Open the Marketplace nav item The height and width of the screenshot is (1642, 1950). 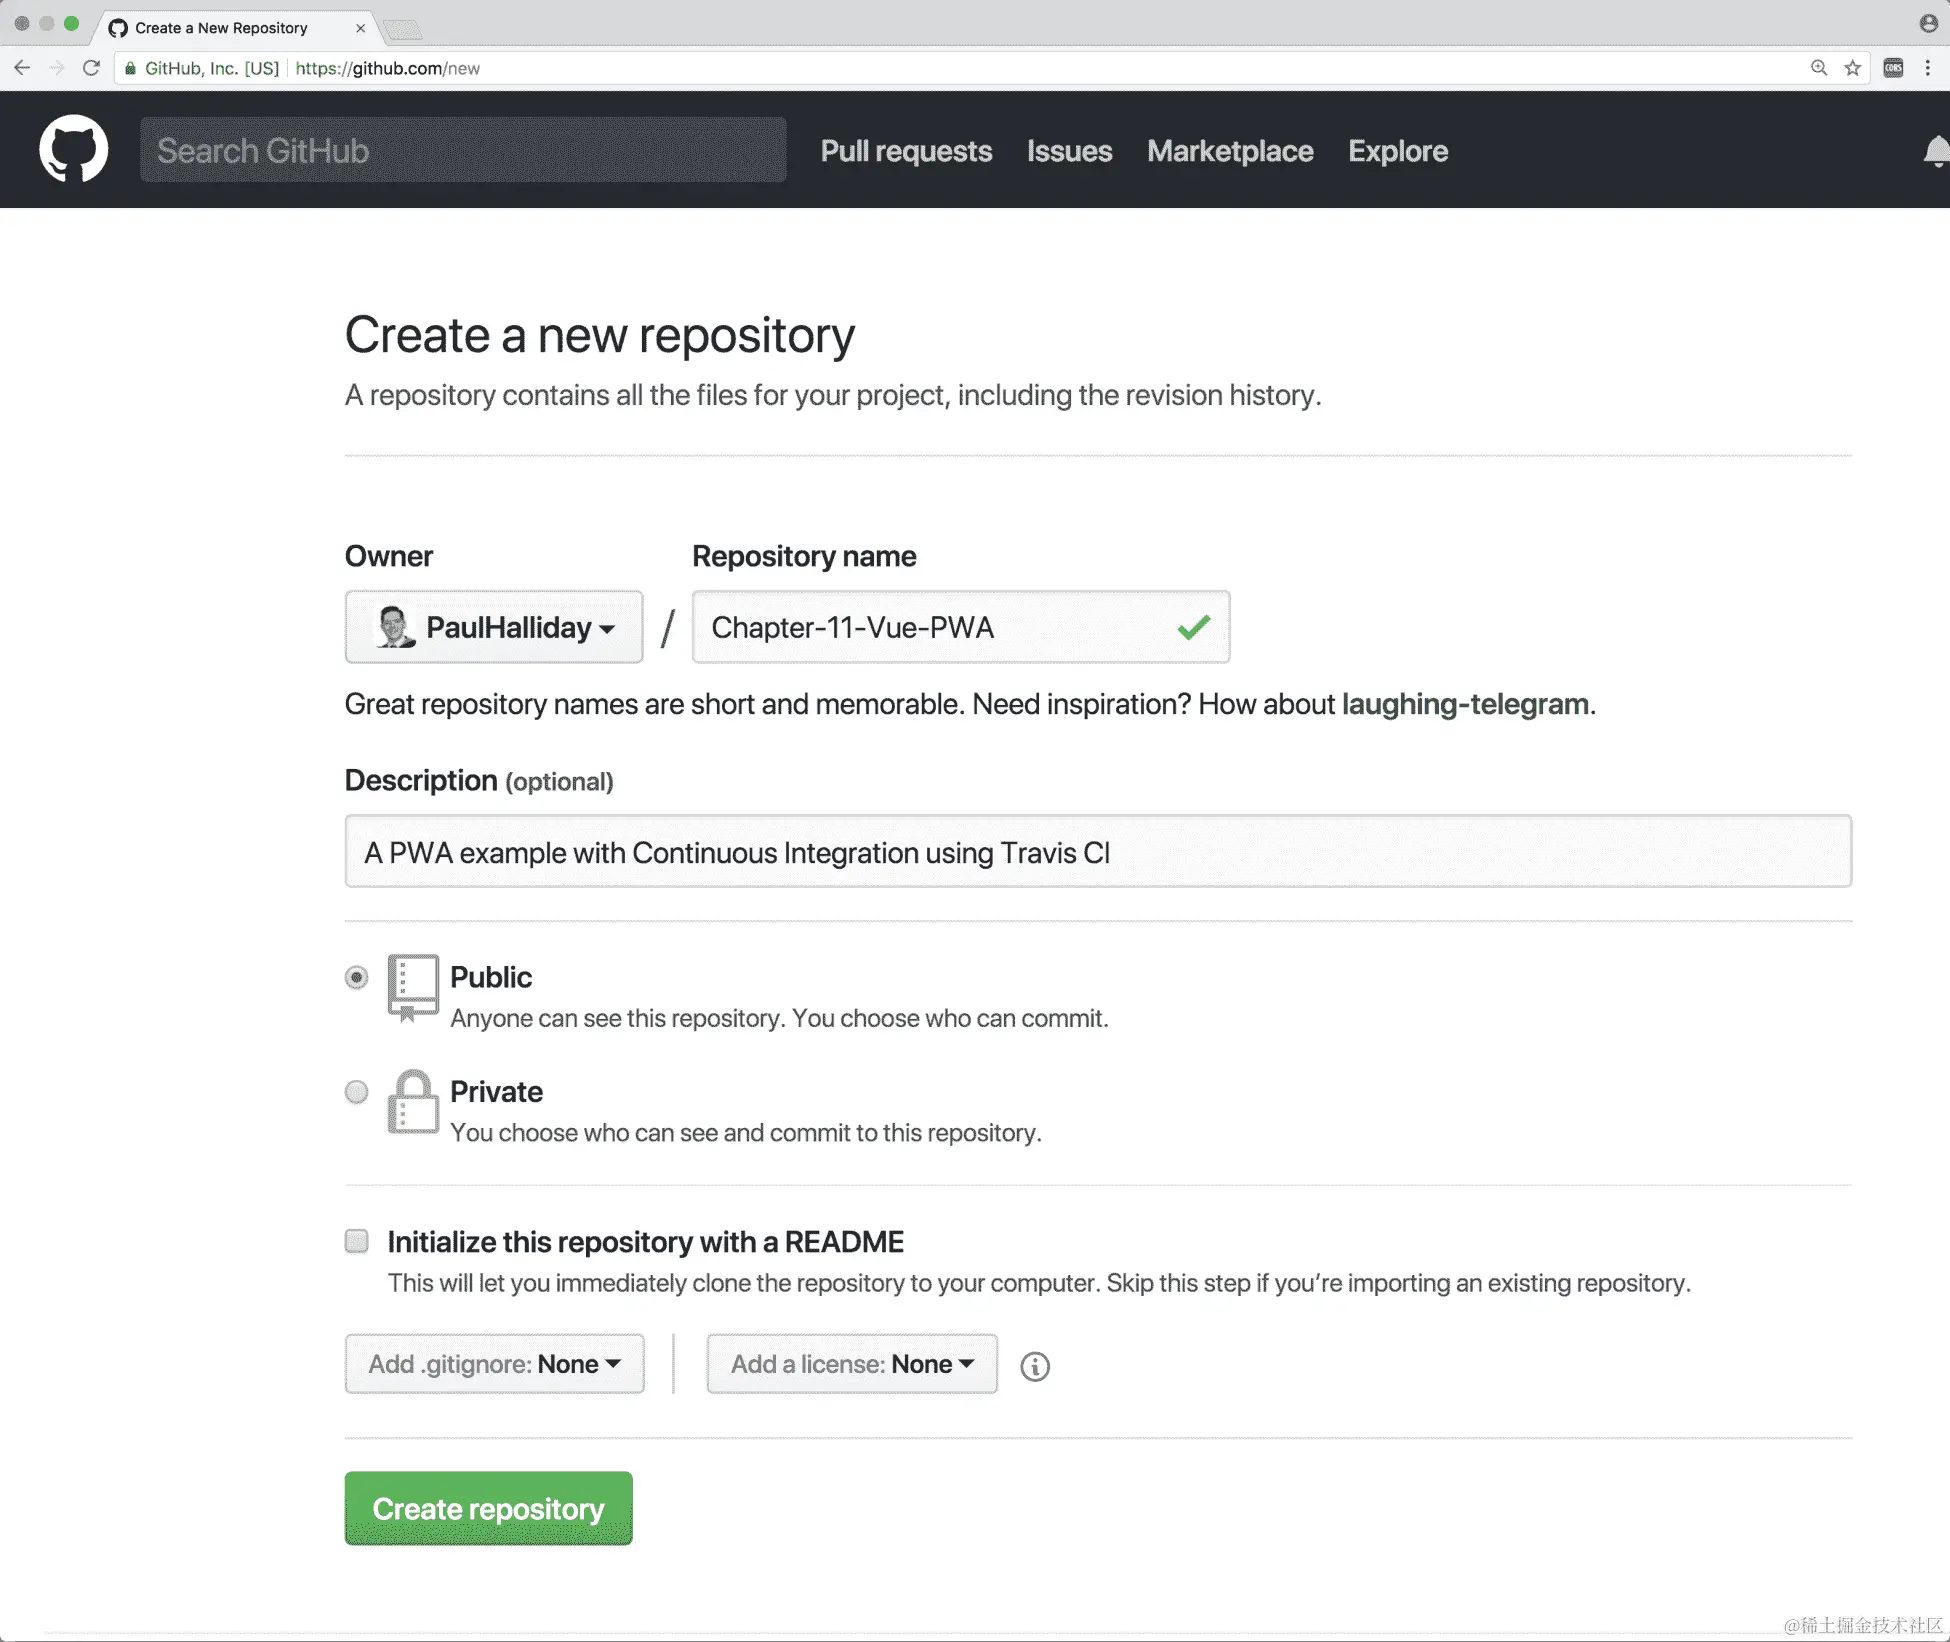pos(1230,151)
